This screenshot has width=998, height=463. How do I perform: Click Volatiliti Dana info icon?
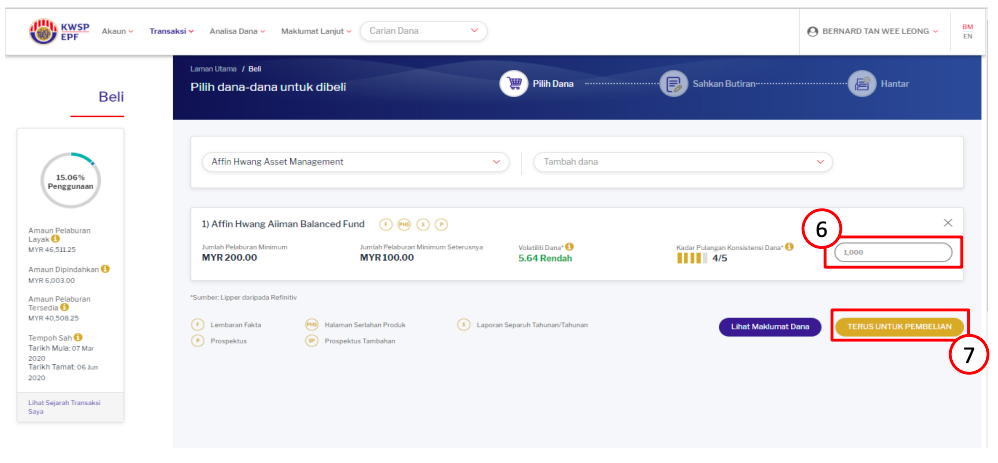click(x=570, y=246)
